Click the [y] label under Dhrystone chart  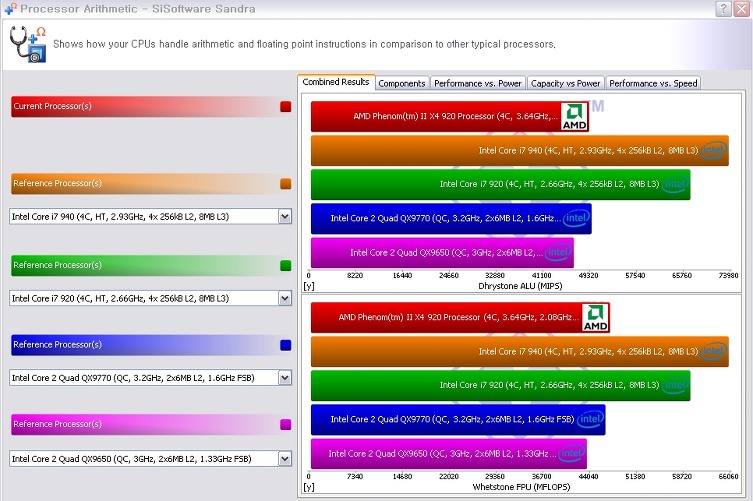tap(309, 286)
